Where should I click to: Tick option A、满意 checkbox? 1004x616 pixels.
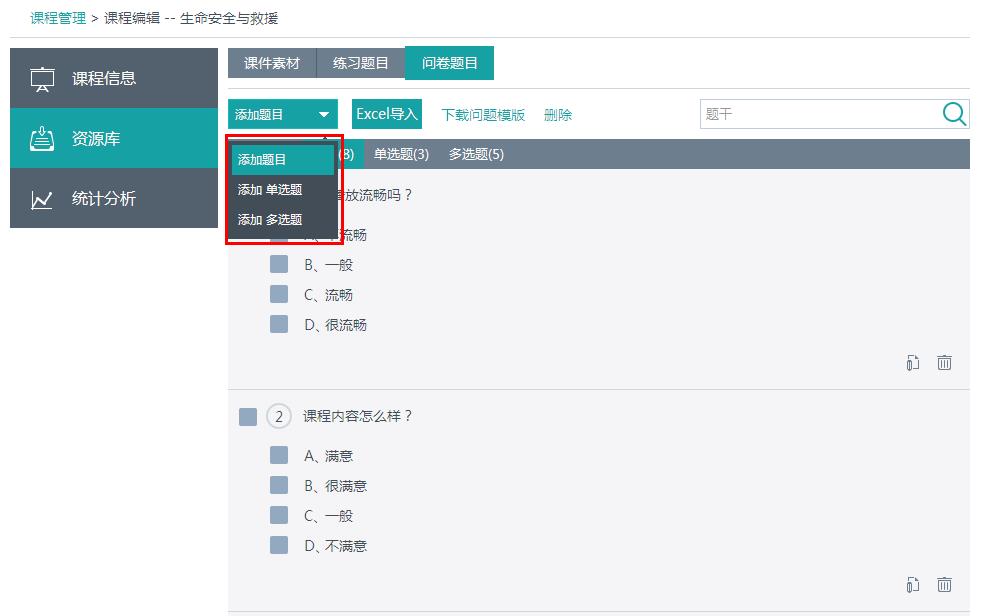point(279,456)
